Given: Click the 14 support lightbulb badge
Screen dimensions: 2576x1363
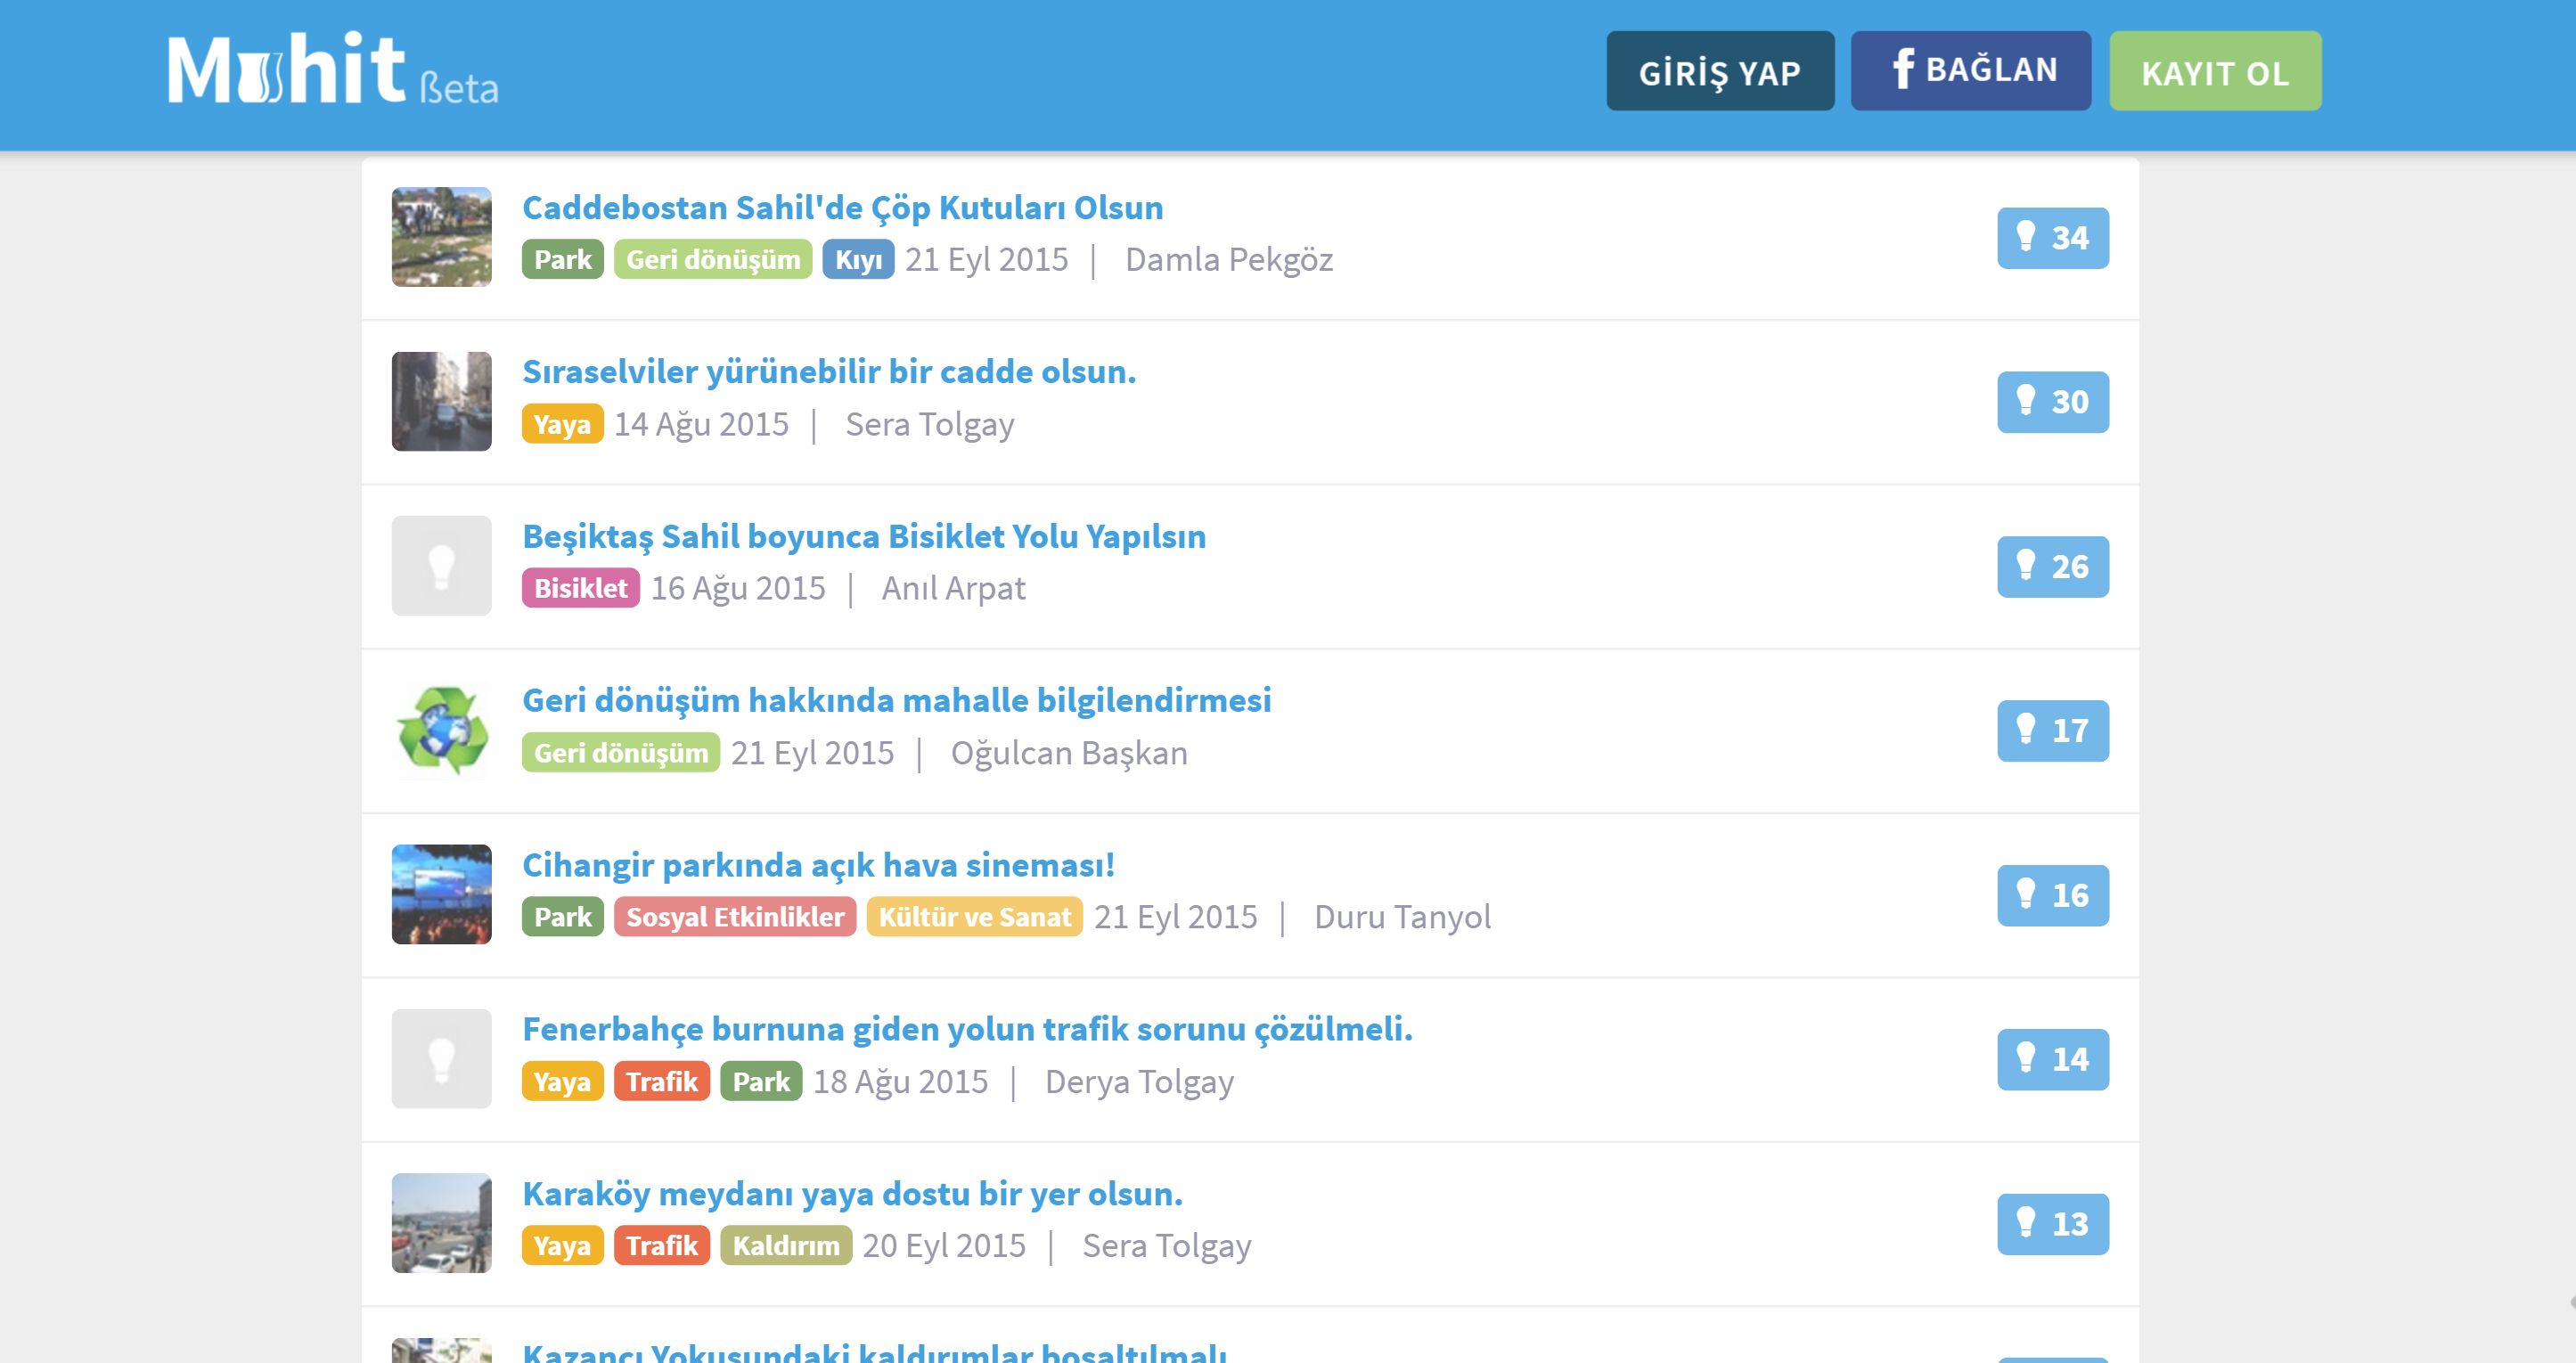Looking at the screenshot, I should coord(2052,1059).
